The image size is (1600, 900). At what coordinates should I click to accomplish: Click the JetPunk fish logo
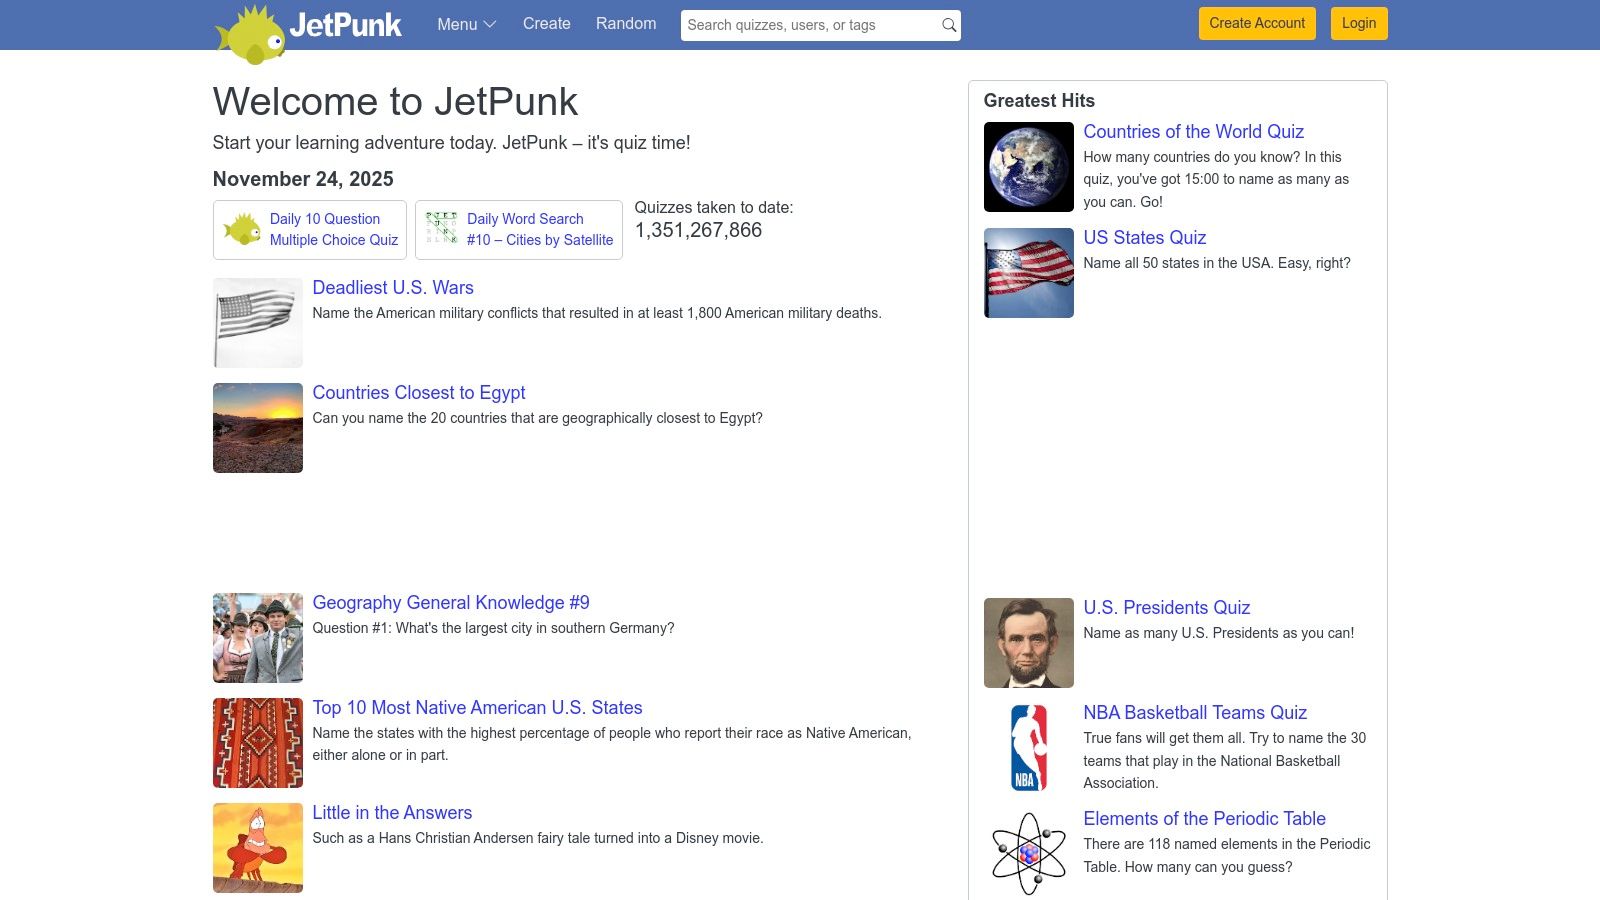pyautogui.click(x=250, y=28)
